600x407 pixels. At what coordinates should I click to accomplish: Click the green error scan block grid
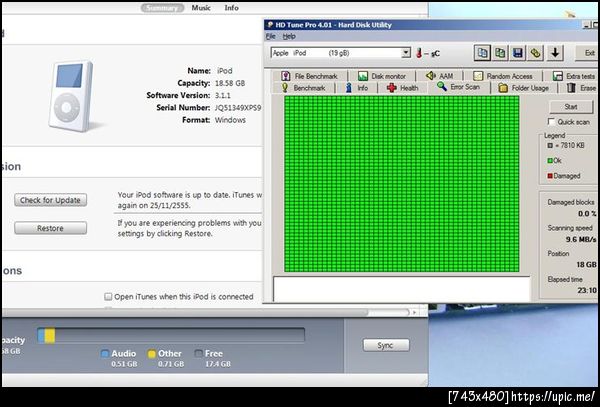point(401,184)
